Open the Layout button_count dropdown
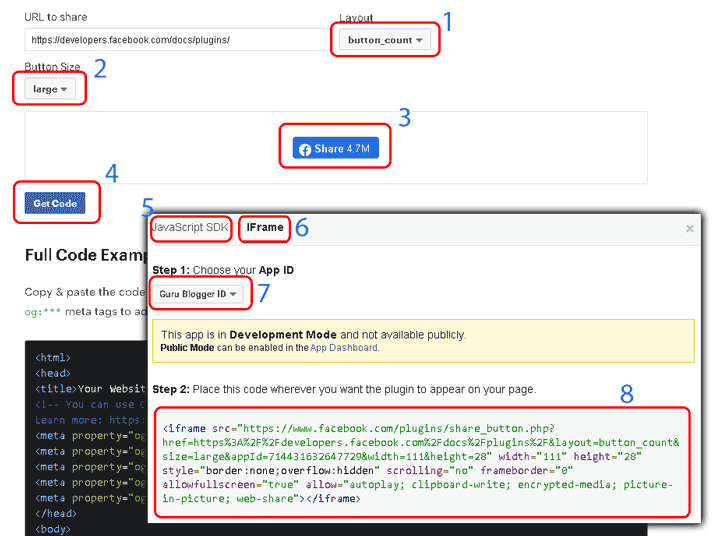Screen dimensions: 720x536 385,40
